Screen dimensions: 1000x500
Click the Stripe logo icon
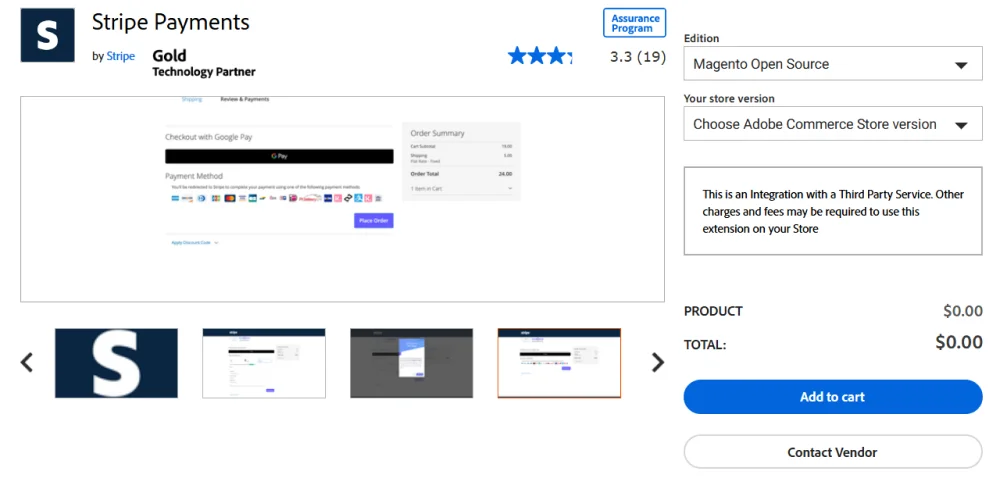click(48, 35)
